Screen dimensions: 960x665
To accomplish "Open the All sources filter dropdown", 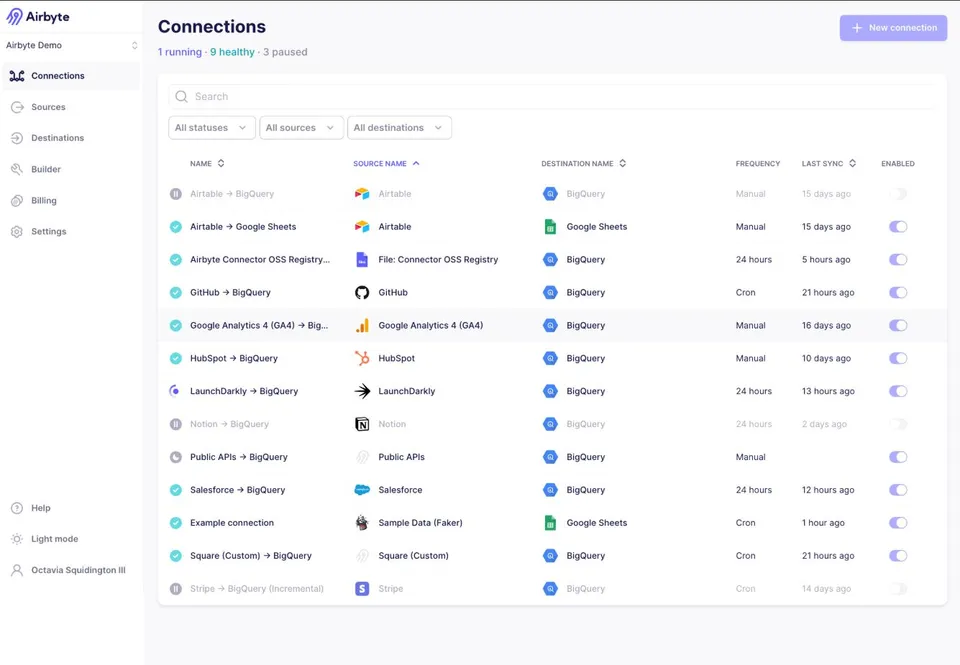I will 301,127.
